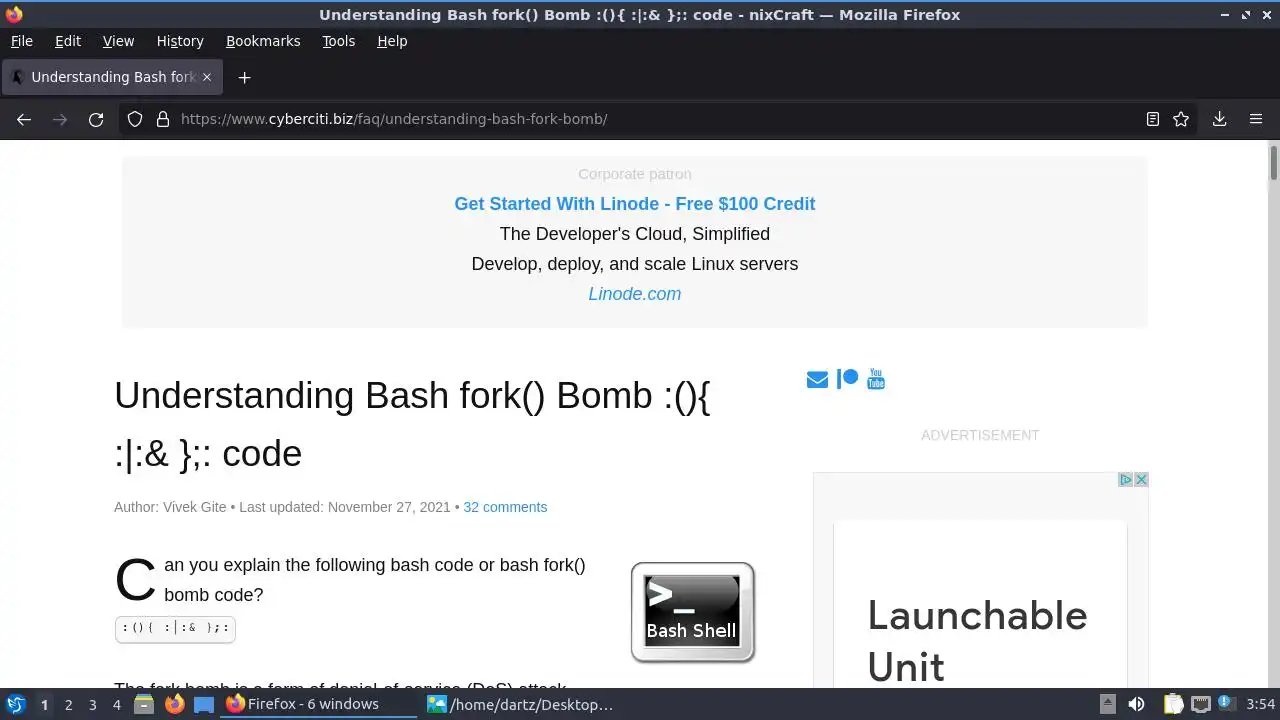This screenshot has width=1280, height=720.
Task: Open the taskbar application menu icon
Action: [16, 704]
